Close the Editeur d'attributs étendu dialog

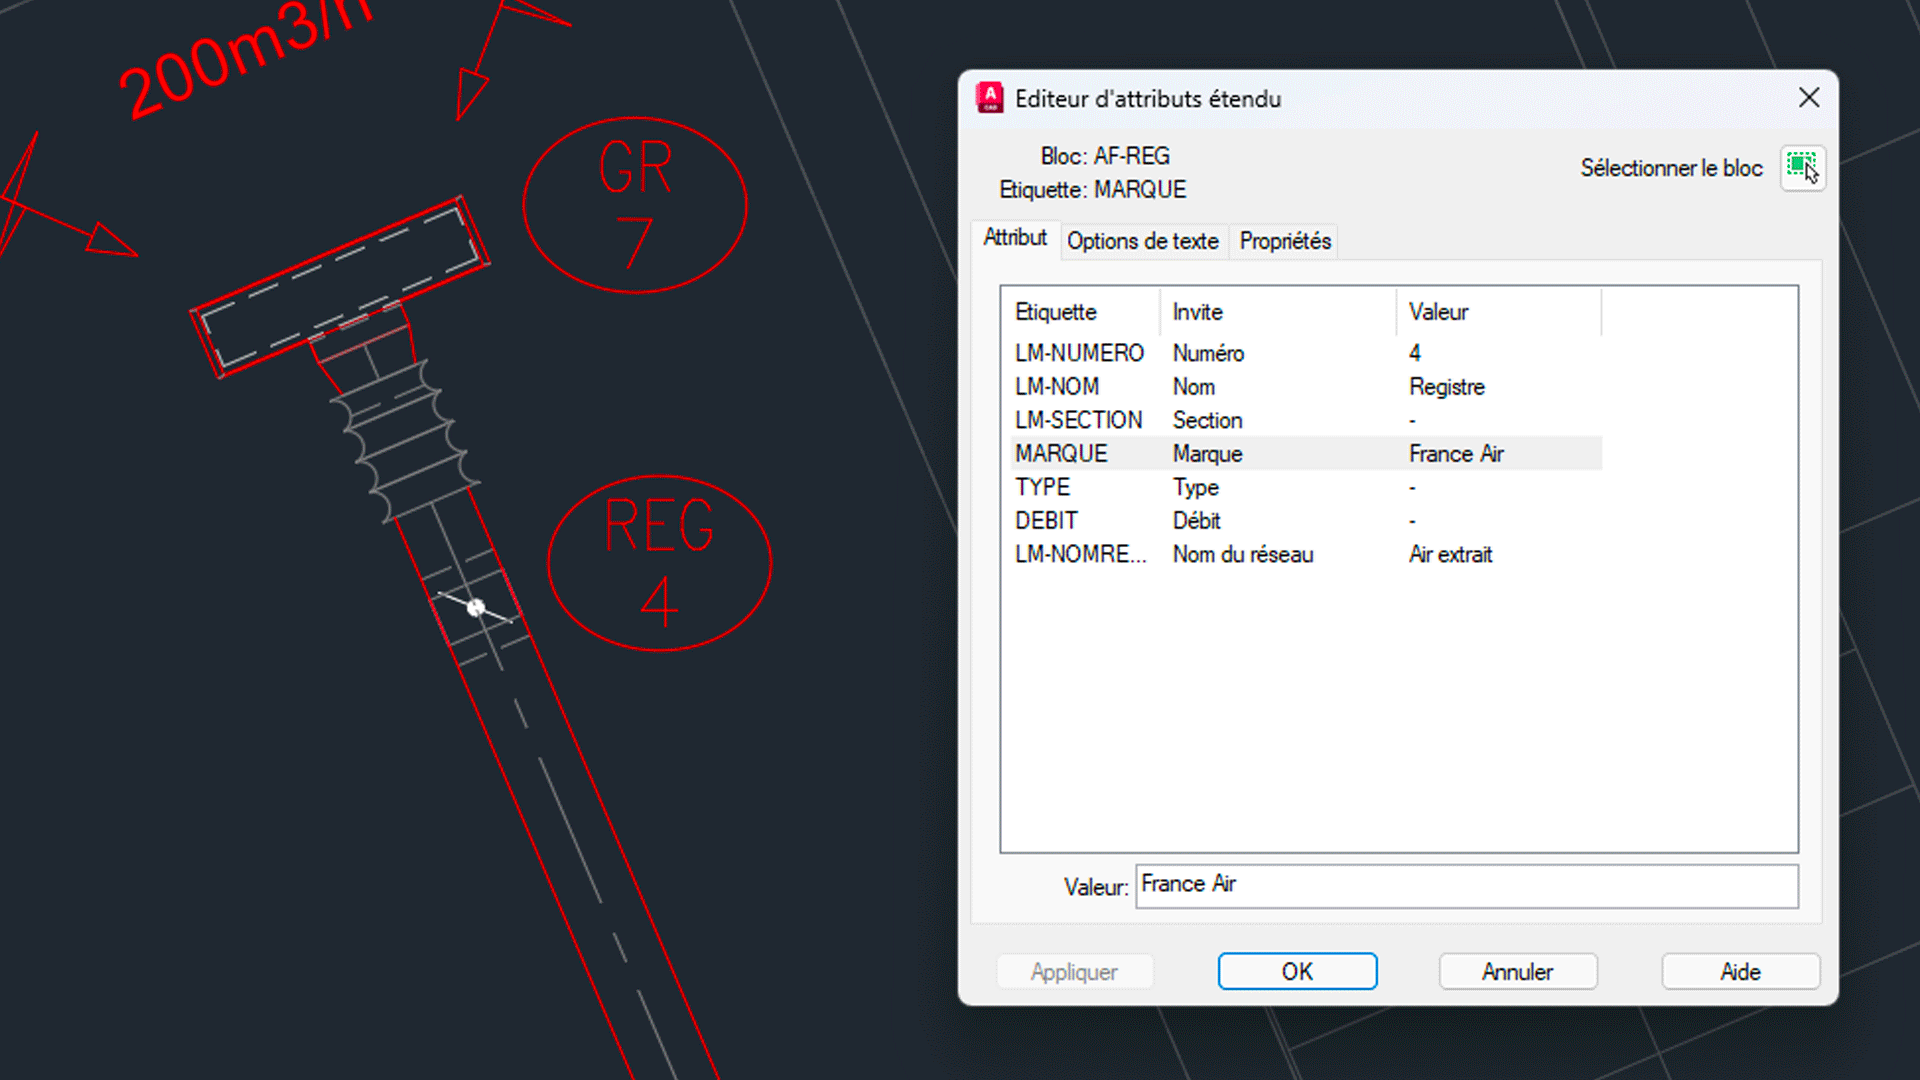[x=1809, y=98]
